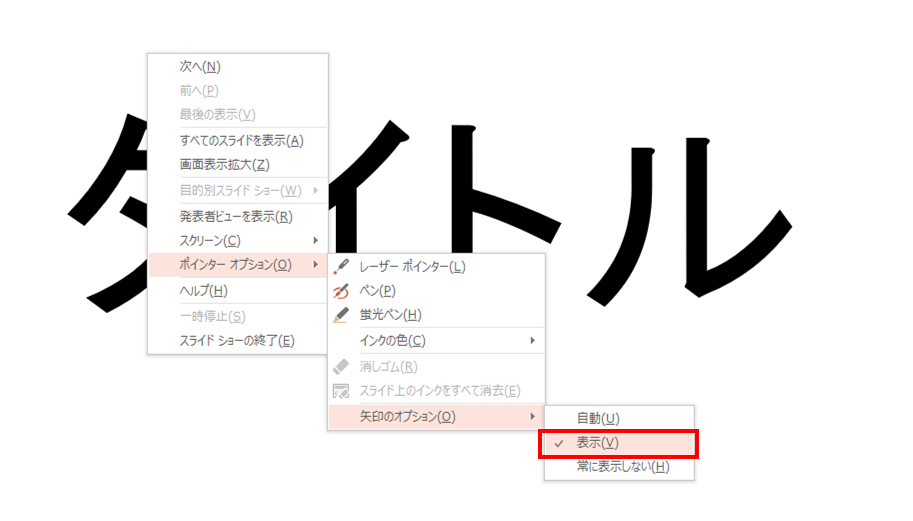Viewport: 913px width, 521px height.
Task: Click 消しゴム(R) text label
Action: coord(388,367)
